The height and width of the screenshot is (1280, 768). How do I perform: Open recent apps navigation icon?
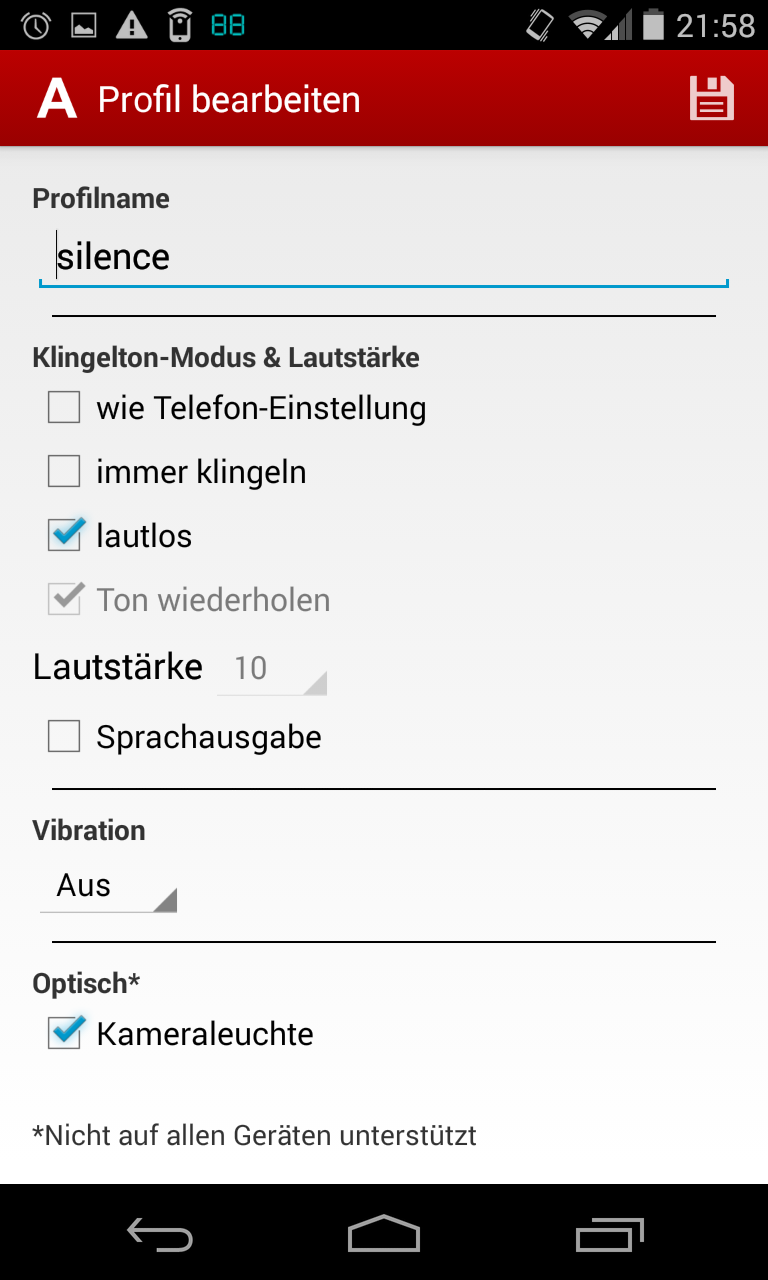coord(610,1236)
